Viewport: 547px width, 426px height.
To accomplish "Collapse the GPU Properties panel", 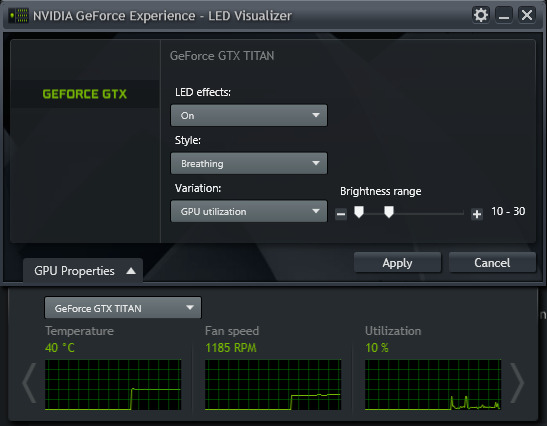I will [x=83, y=271].
